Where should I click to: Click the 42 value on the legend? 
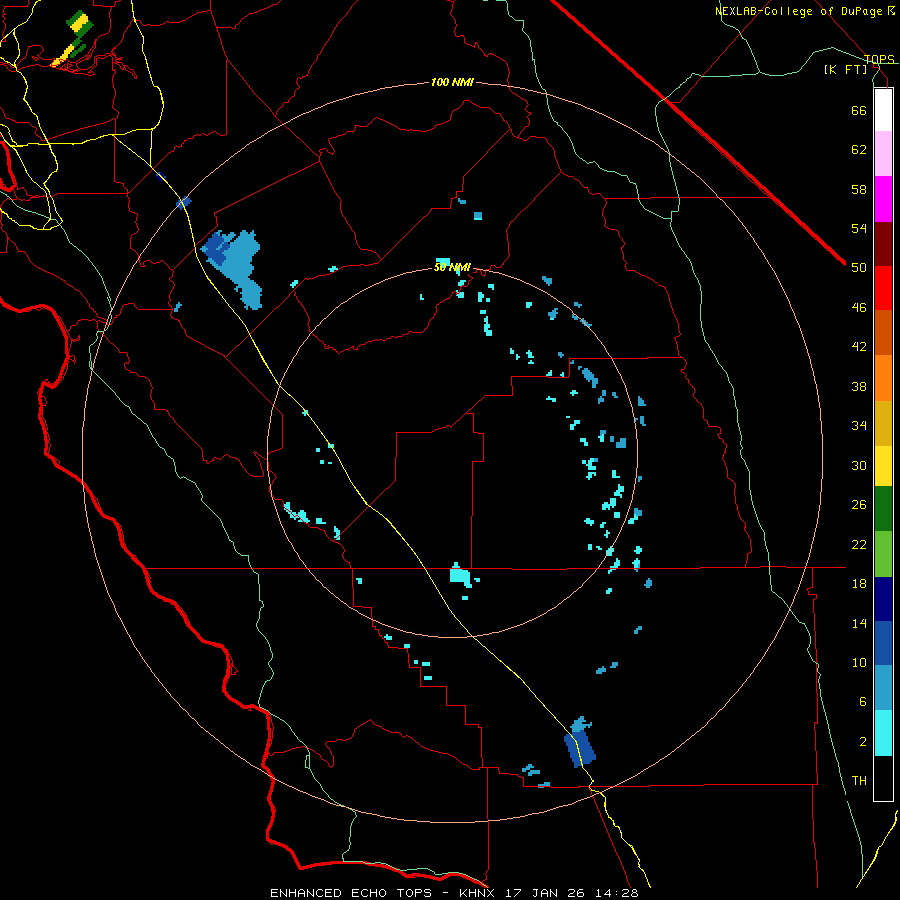(859, 347)
